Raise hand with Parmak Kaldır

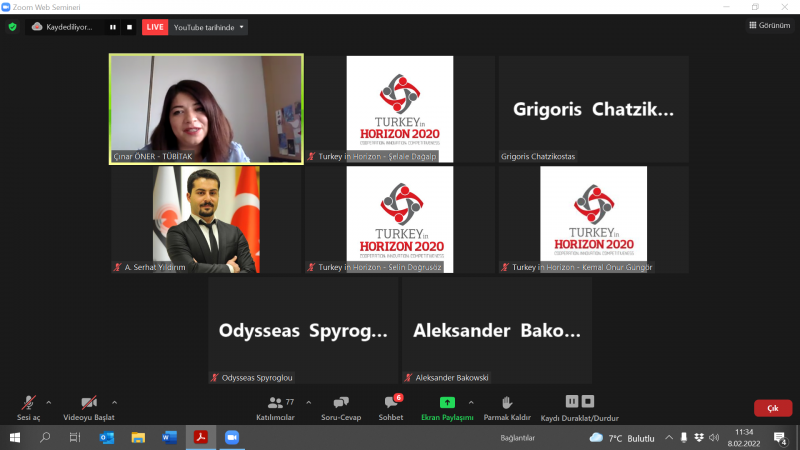click(507, 408)
